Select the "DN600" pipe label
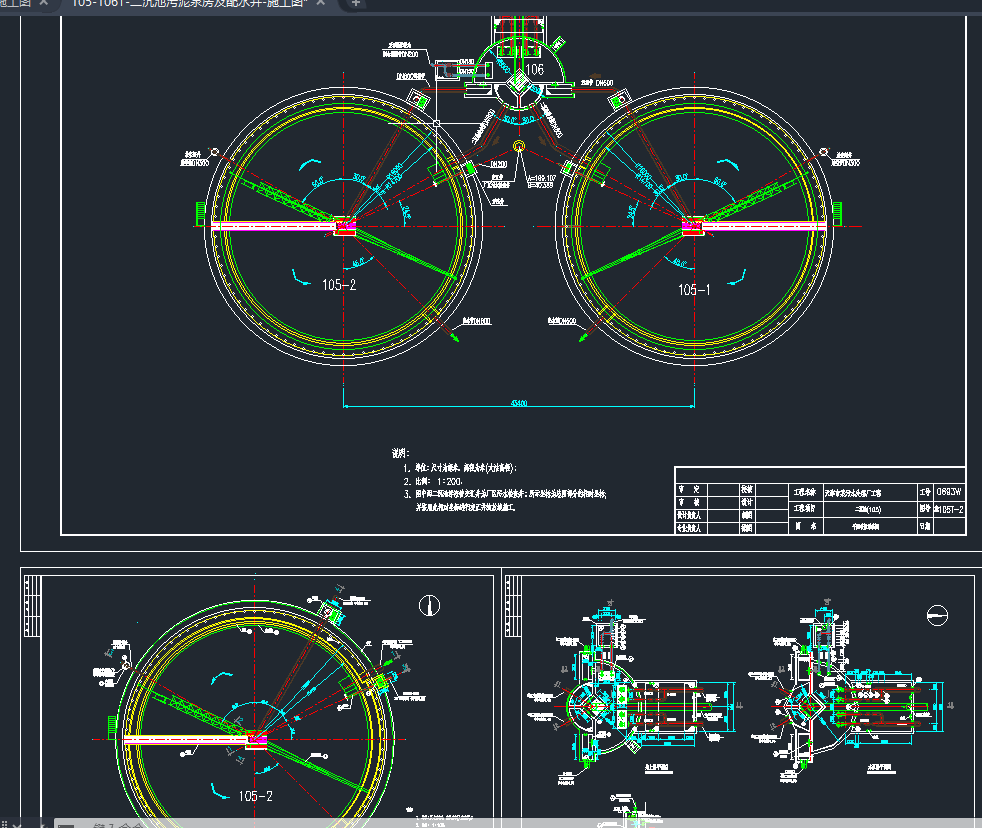The height and width of the screenshot is (828, 982). coord(604,83)
